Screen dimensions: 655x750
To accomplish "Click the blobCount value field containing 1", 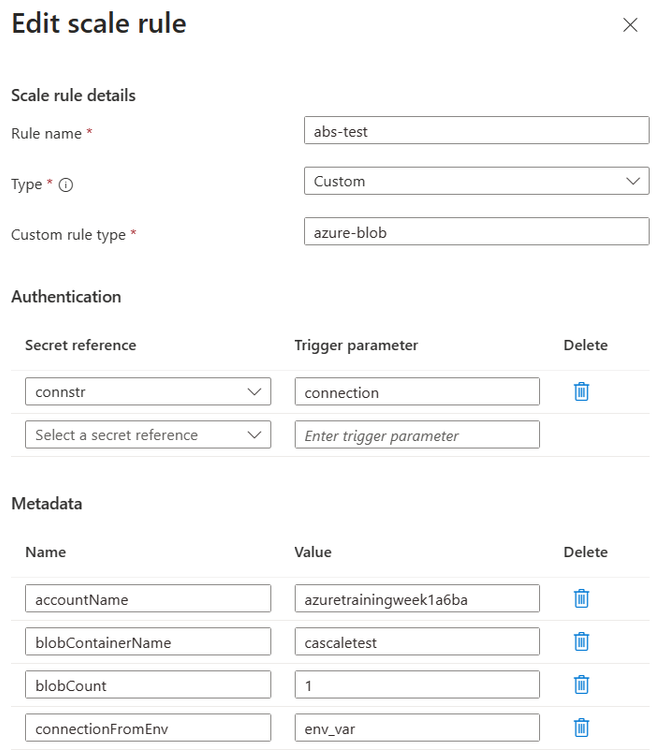I will coord(417,685).
